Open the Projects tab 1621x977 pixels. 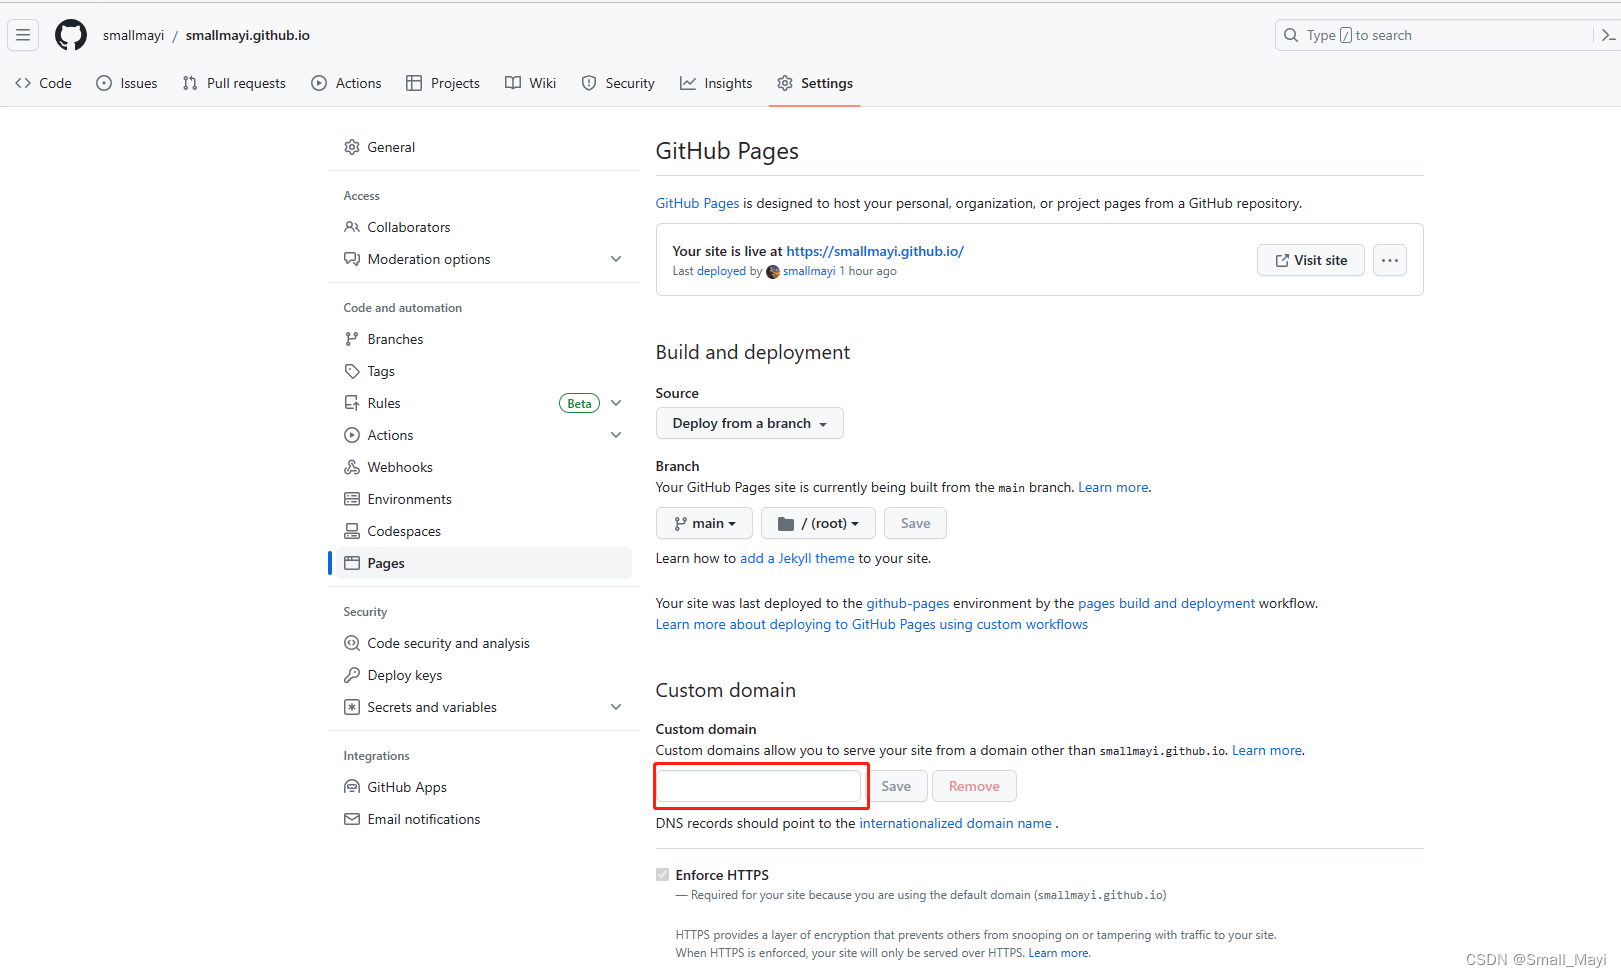click(x=443, y=83)
